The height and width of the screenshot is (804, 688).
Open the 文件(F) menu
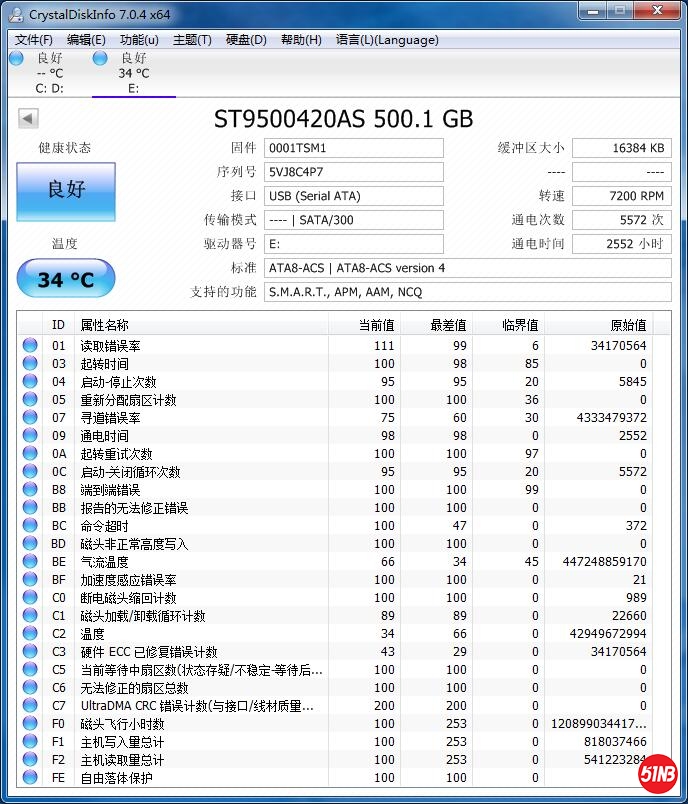(x=34, y=40)
